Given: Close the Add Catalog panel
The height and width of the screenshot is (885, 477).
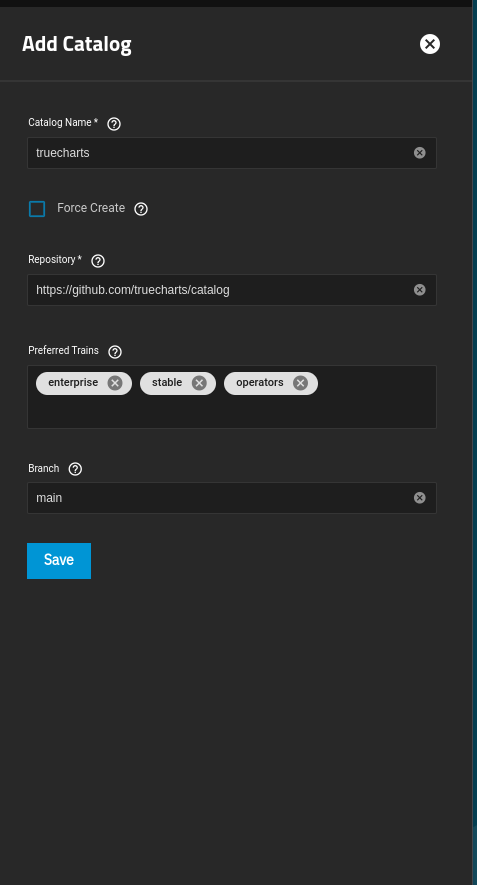Looking at the screenshot, I should pyautogui.click(x=430, y=44).
